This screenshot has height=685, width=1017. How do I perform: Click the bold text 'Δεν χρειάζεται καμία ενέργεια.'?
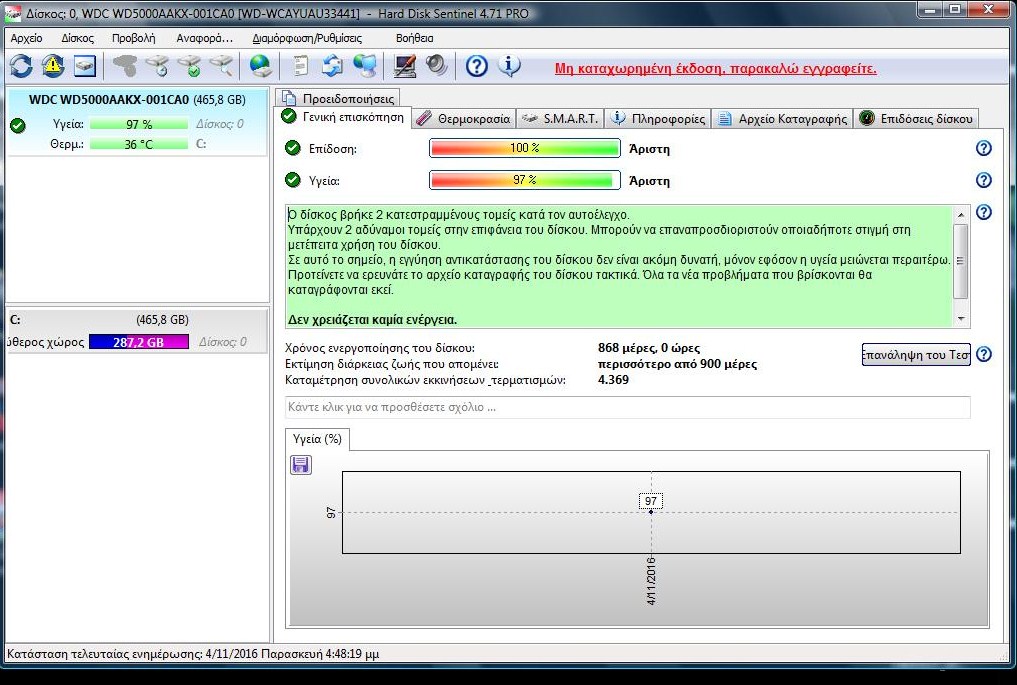(x=372, y=320)
